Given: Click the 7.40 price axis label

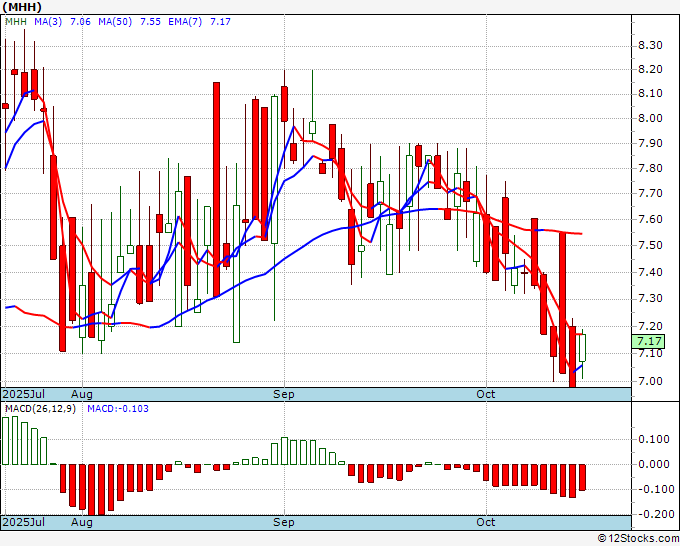Looking at the screenshot, I should pyautogui.click(x=650, y=272).
